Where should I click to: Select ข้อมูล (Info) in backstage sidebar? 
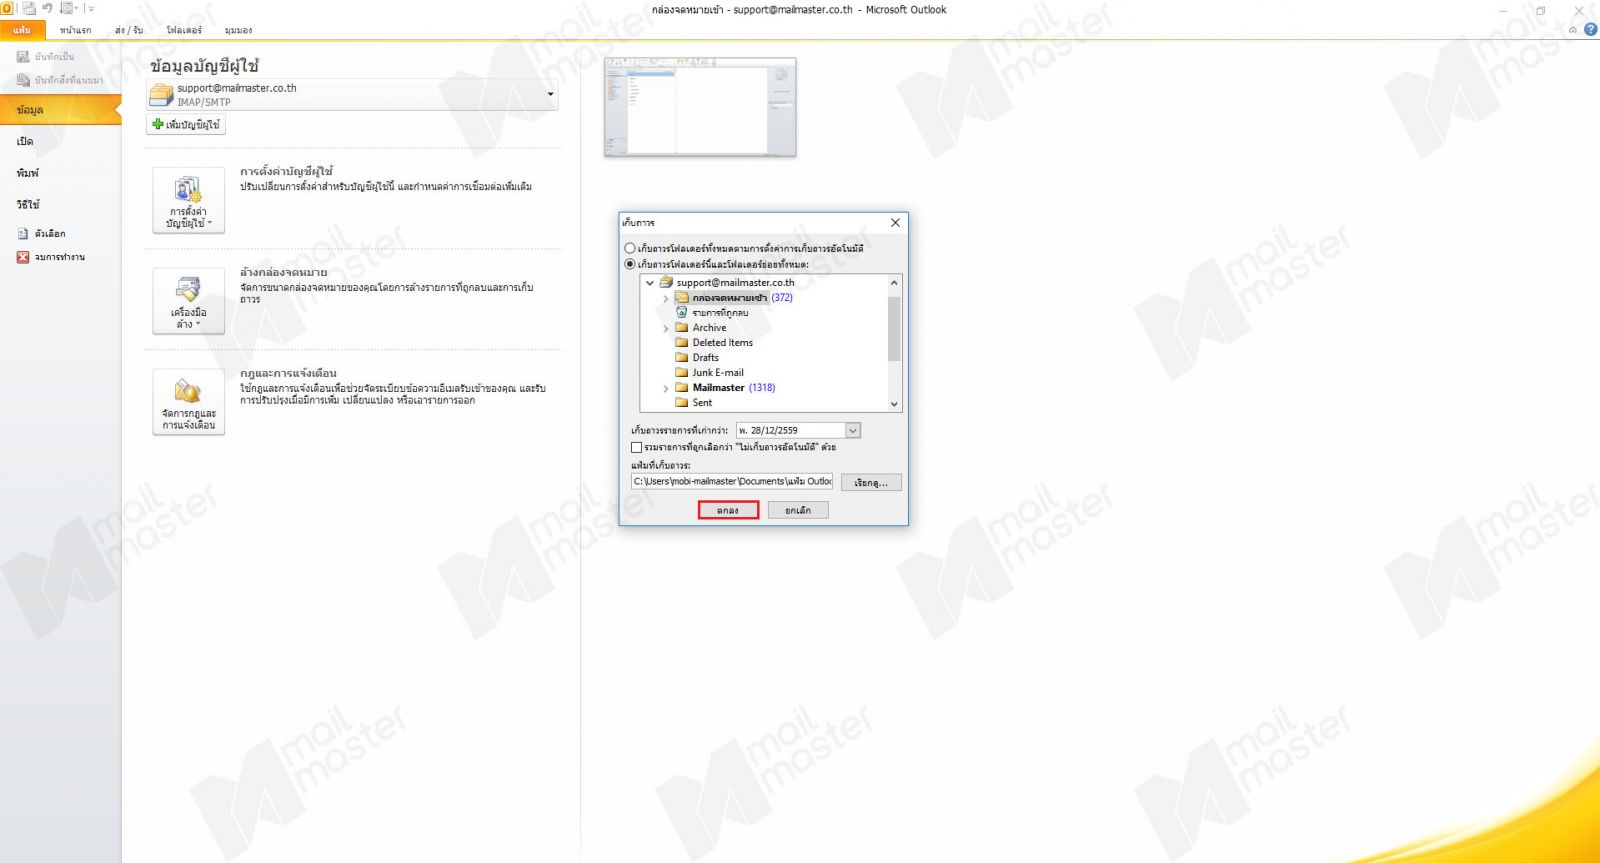[60, 110]
